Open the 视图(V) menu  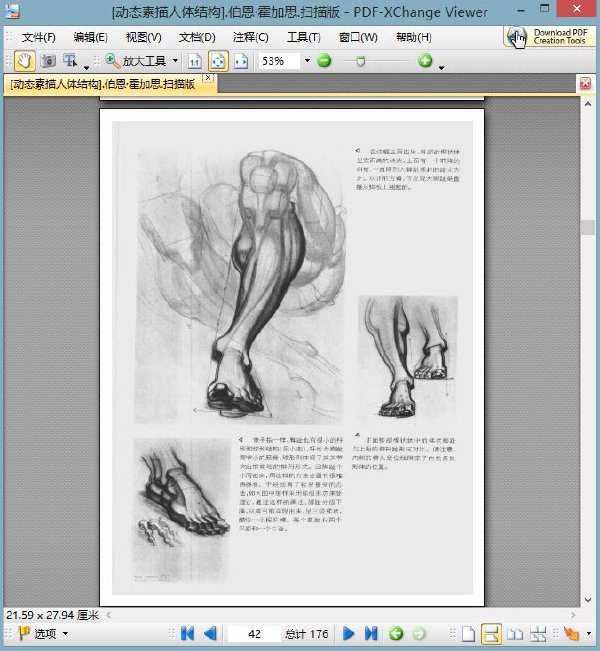point(143,37)
